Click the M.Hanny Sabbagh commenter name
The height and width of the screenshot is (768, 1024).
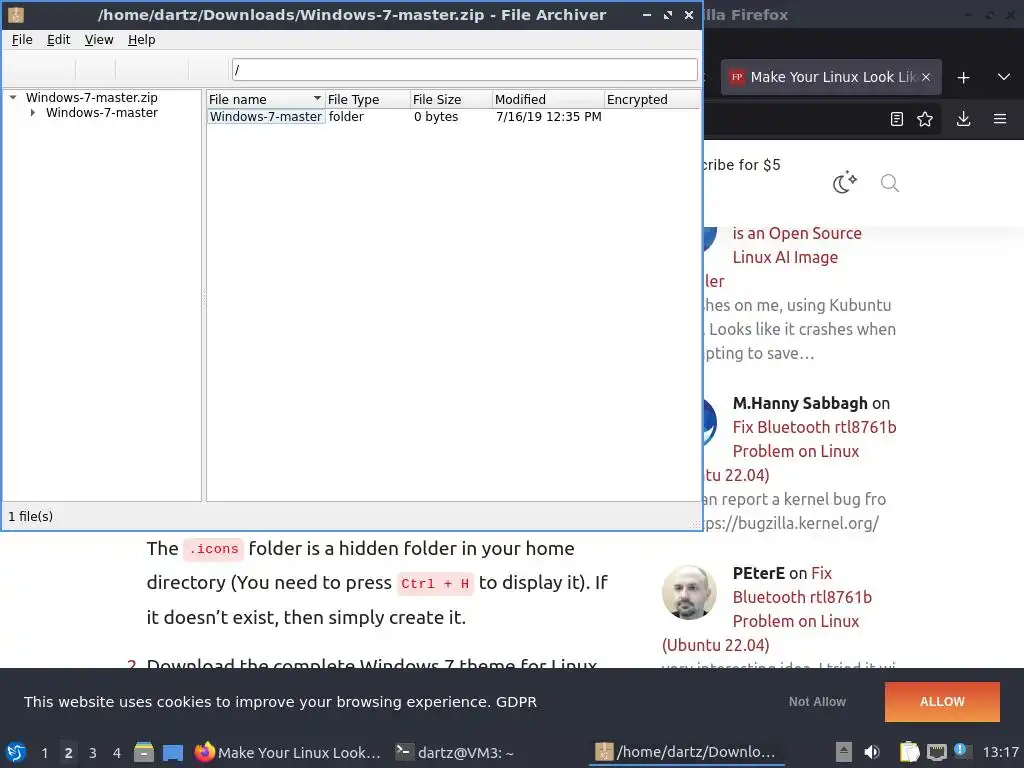point(800,403)
